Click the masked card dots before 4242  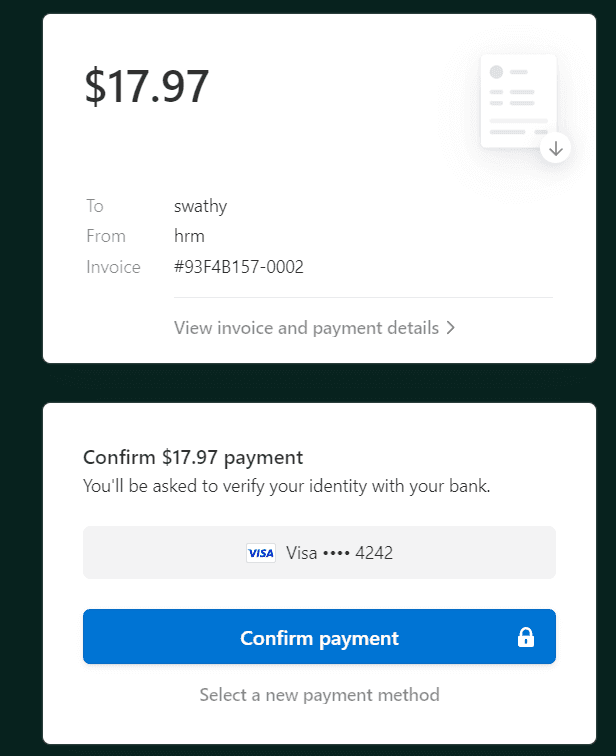(x=339, y=553)
